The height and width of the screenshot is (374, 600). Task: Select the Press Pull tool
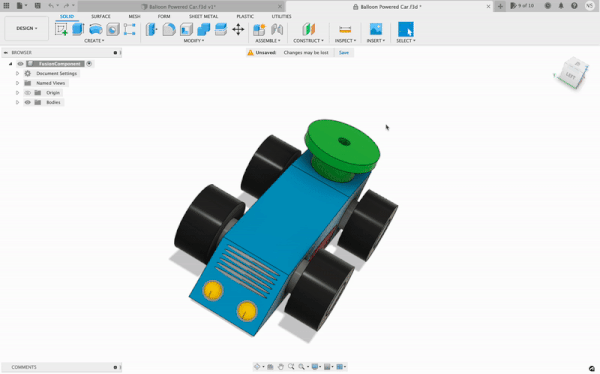point(152,29)
